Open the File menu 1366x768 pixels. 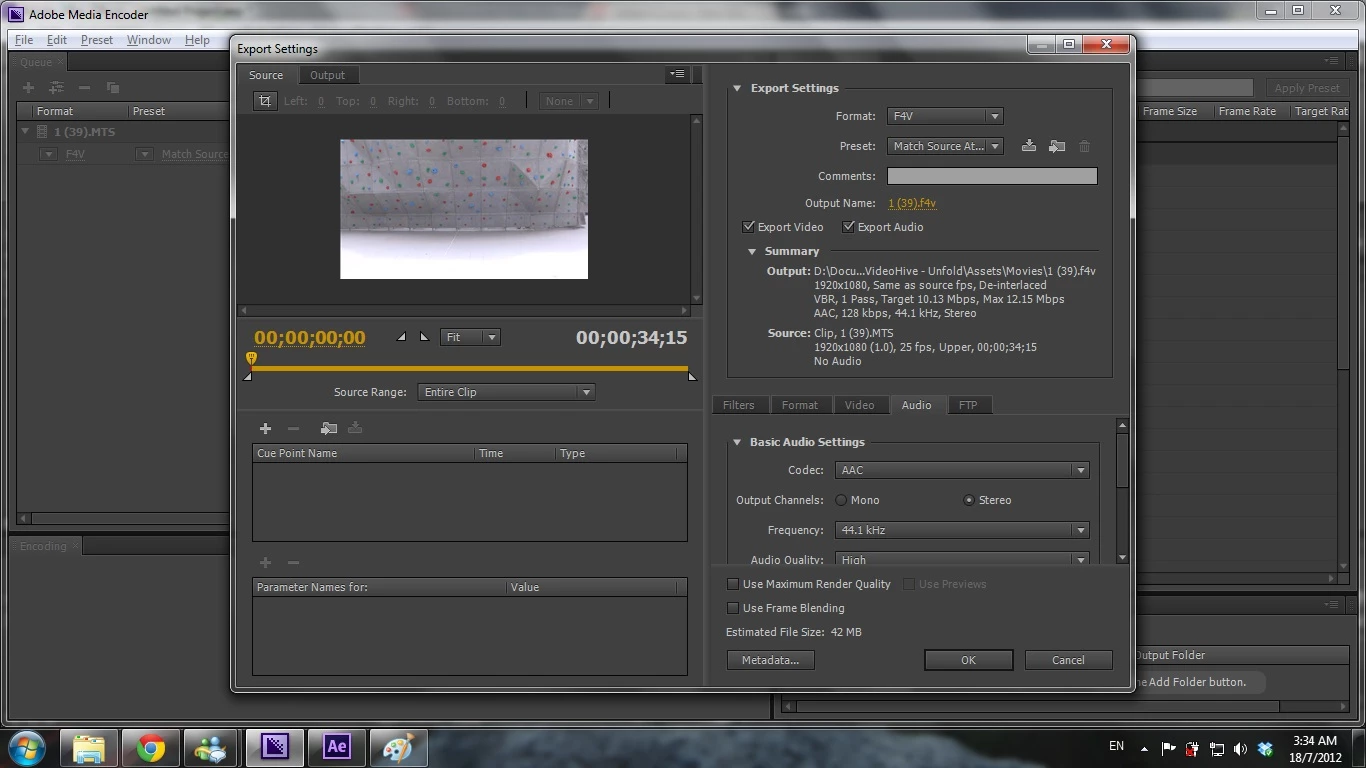coord(23,40)
